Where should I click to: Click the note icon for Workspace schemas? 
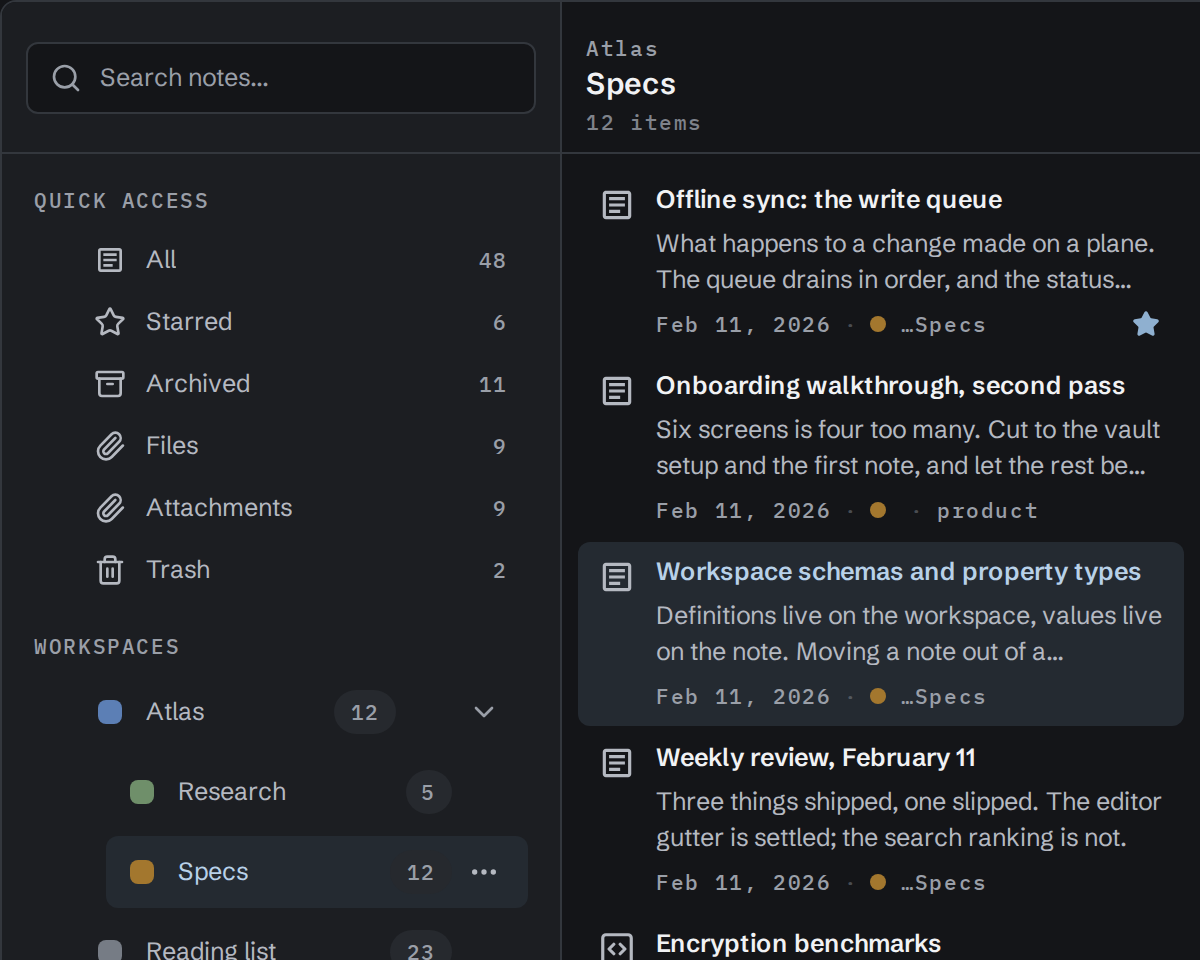[617, 578]
